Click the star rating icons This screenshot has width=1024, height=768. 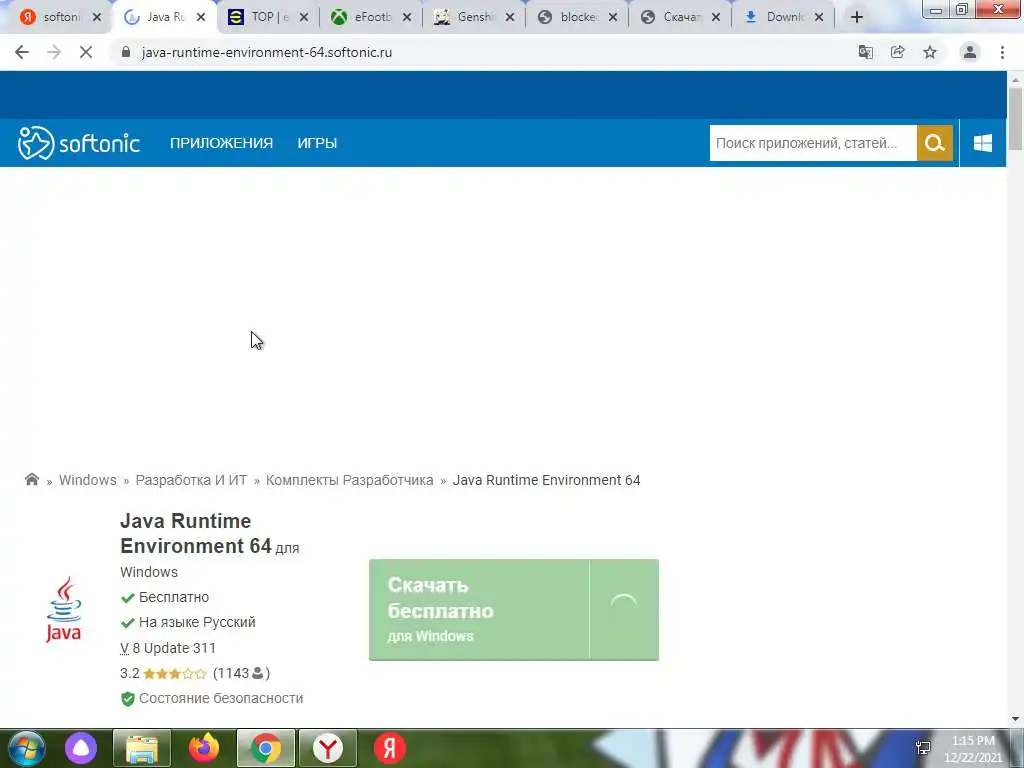click(x=174, y=673)
